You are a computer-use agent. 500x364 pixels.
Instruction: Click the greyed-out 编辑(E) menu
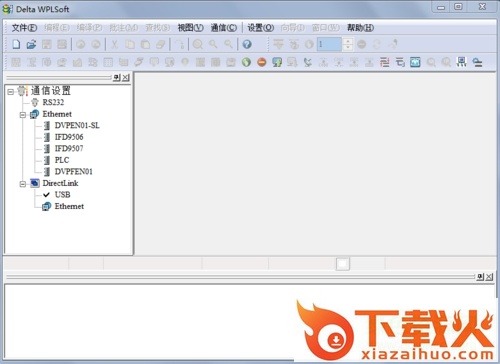[57, 28]
